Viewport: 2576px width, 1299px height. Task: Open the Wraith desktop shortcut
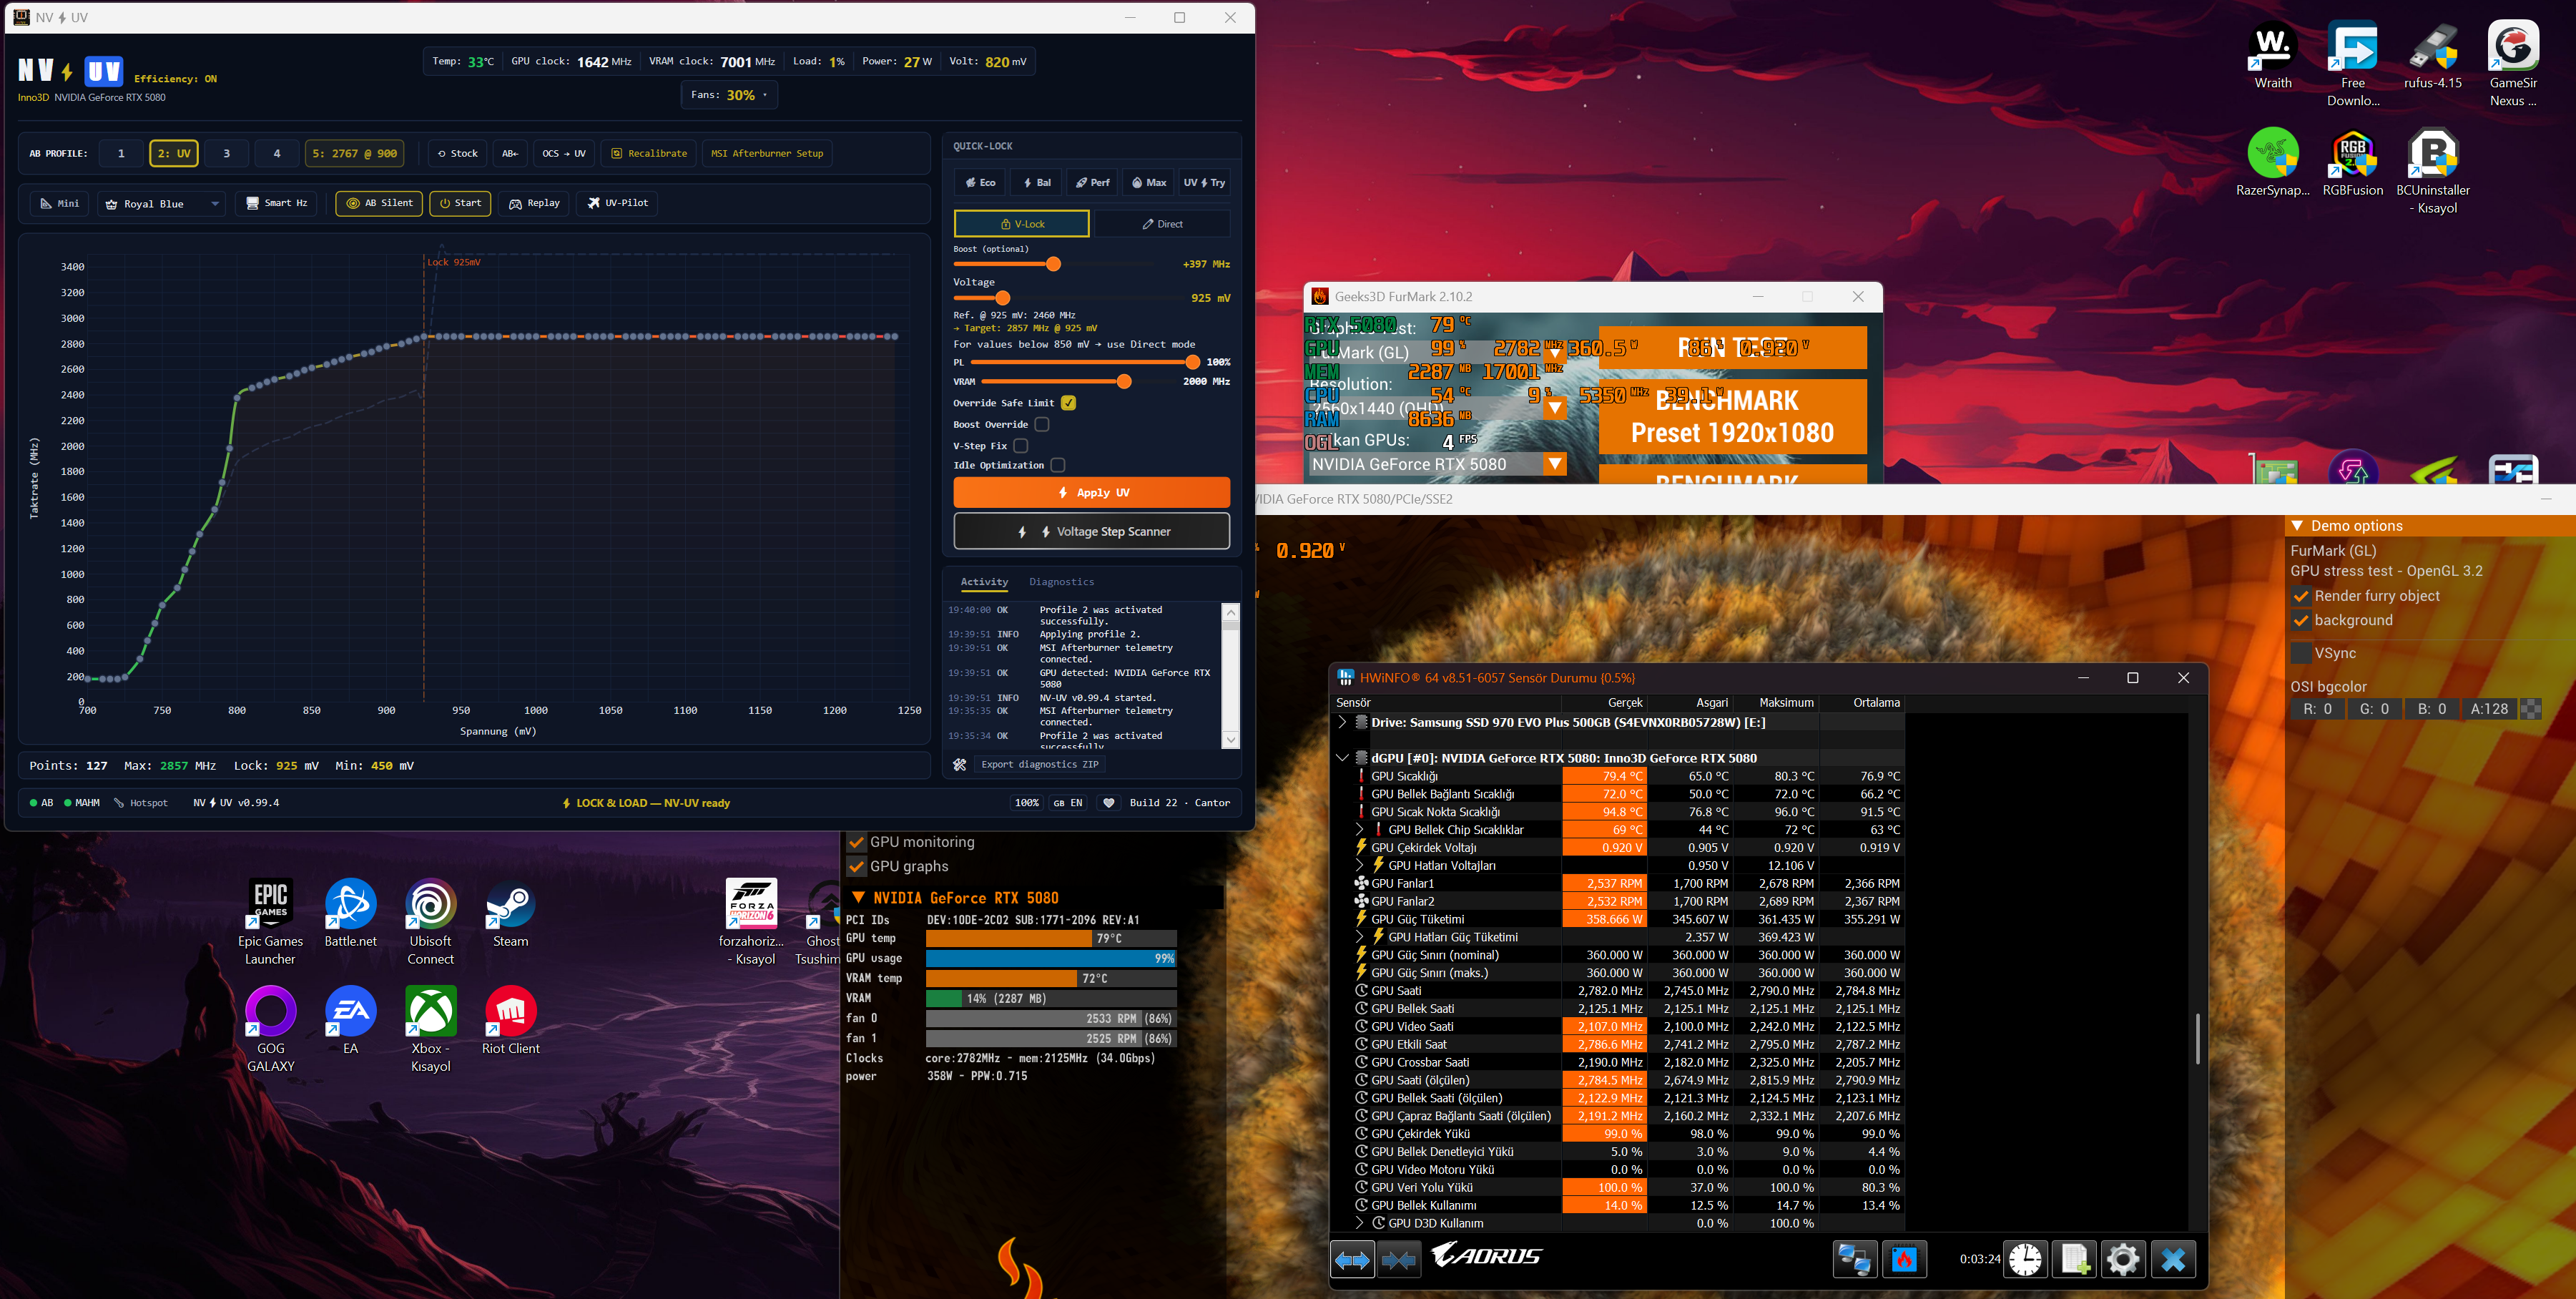[x=2273, y=55]
